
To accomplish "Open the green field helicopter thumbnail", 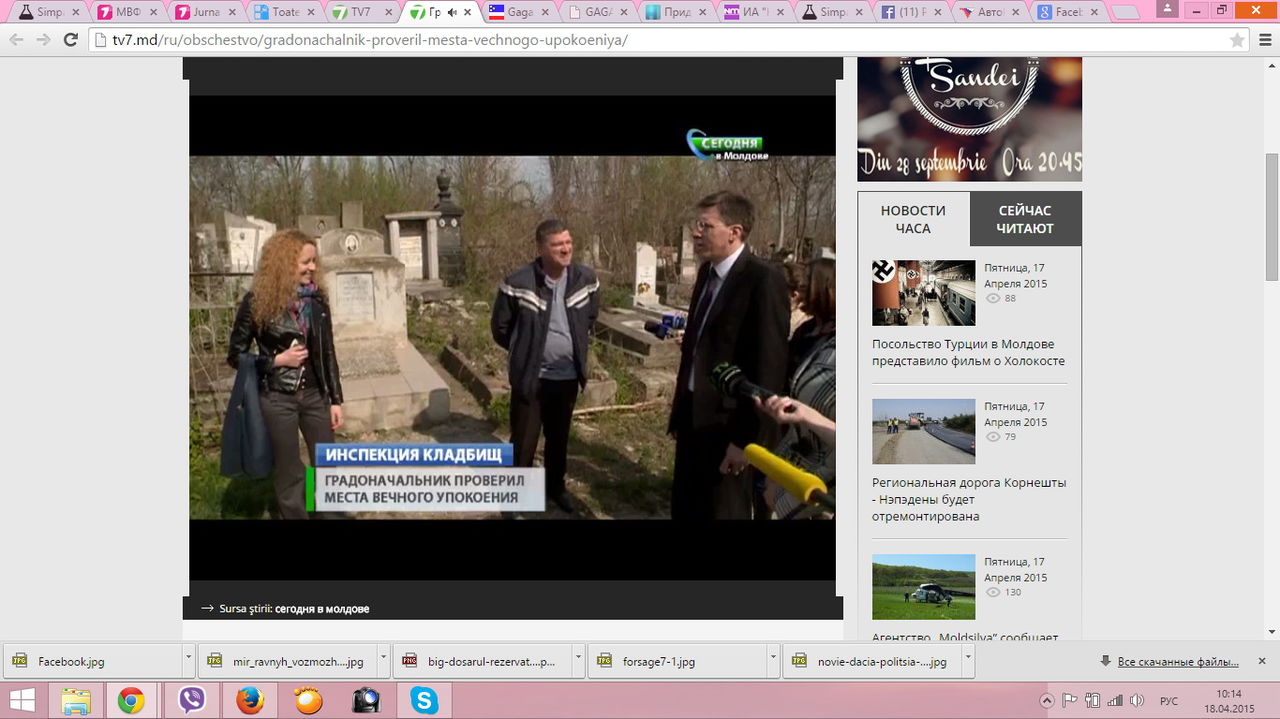I will pos(923,587).
